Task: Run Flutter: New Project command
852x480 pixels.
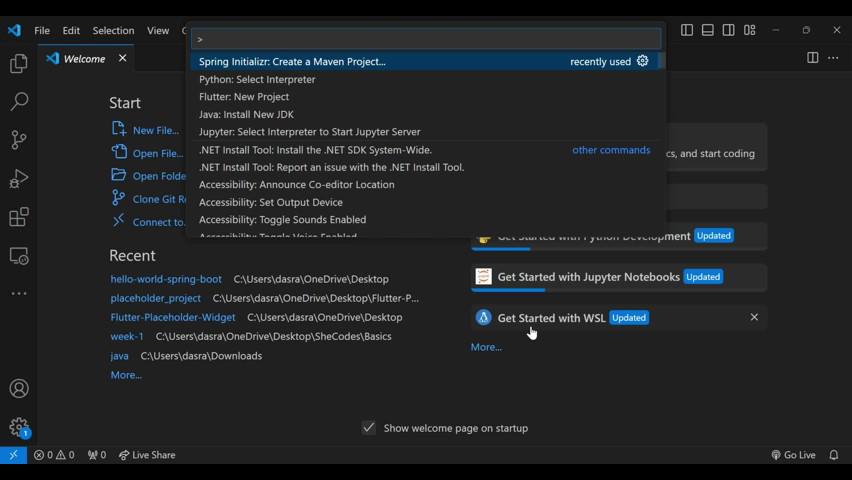Action: (424, 97)
